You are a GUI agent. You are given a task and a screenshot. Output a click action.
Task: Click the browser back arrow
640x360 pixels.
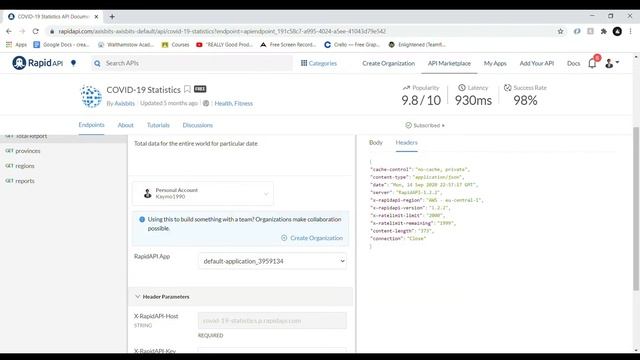tap(9, 31)
